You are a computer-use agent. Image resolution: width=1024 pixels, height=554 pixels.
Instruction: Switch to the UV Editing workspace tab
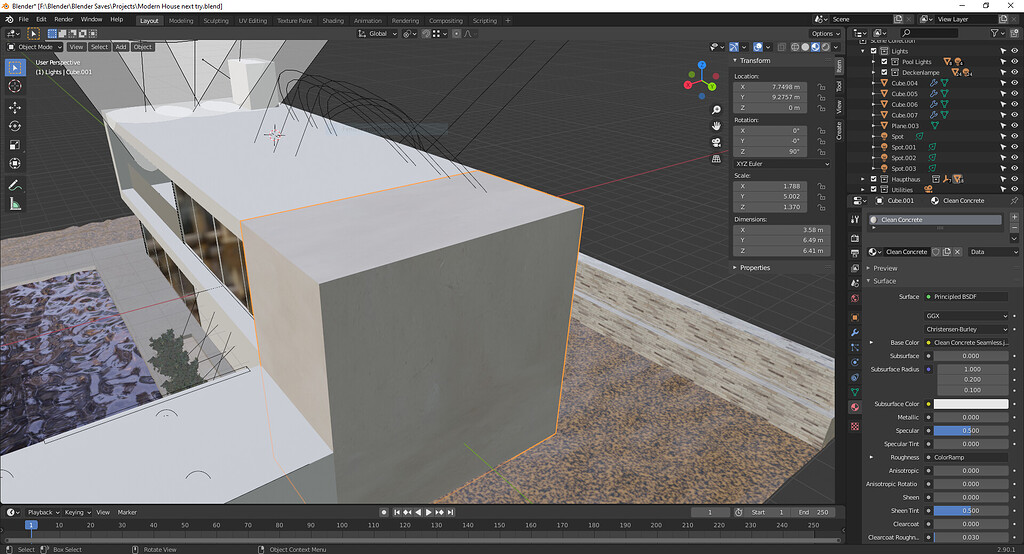pos(253,20)
